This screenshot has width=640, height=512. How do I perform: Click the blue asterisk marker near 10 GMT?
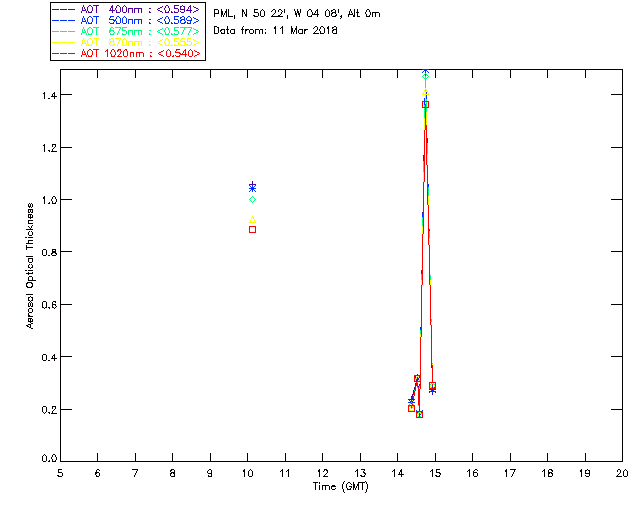[x=252, y=189]
